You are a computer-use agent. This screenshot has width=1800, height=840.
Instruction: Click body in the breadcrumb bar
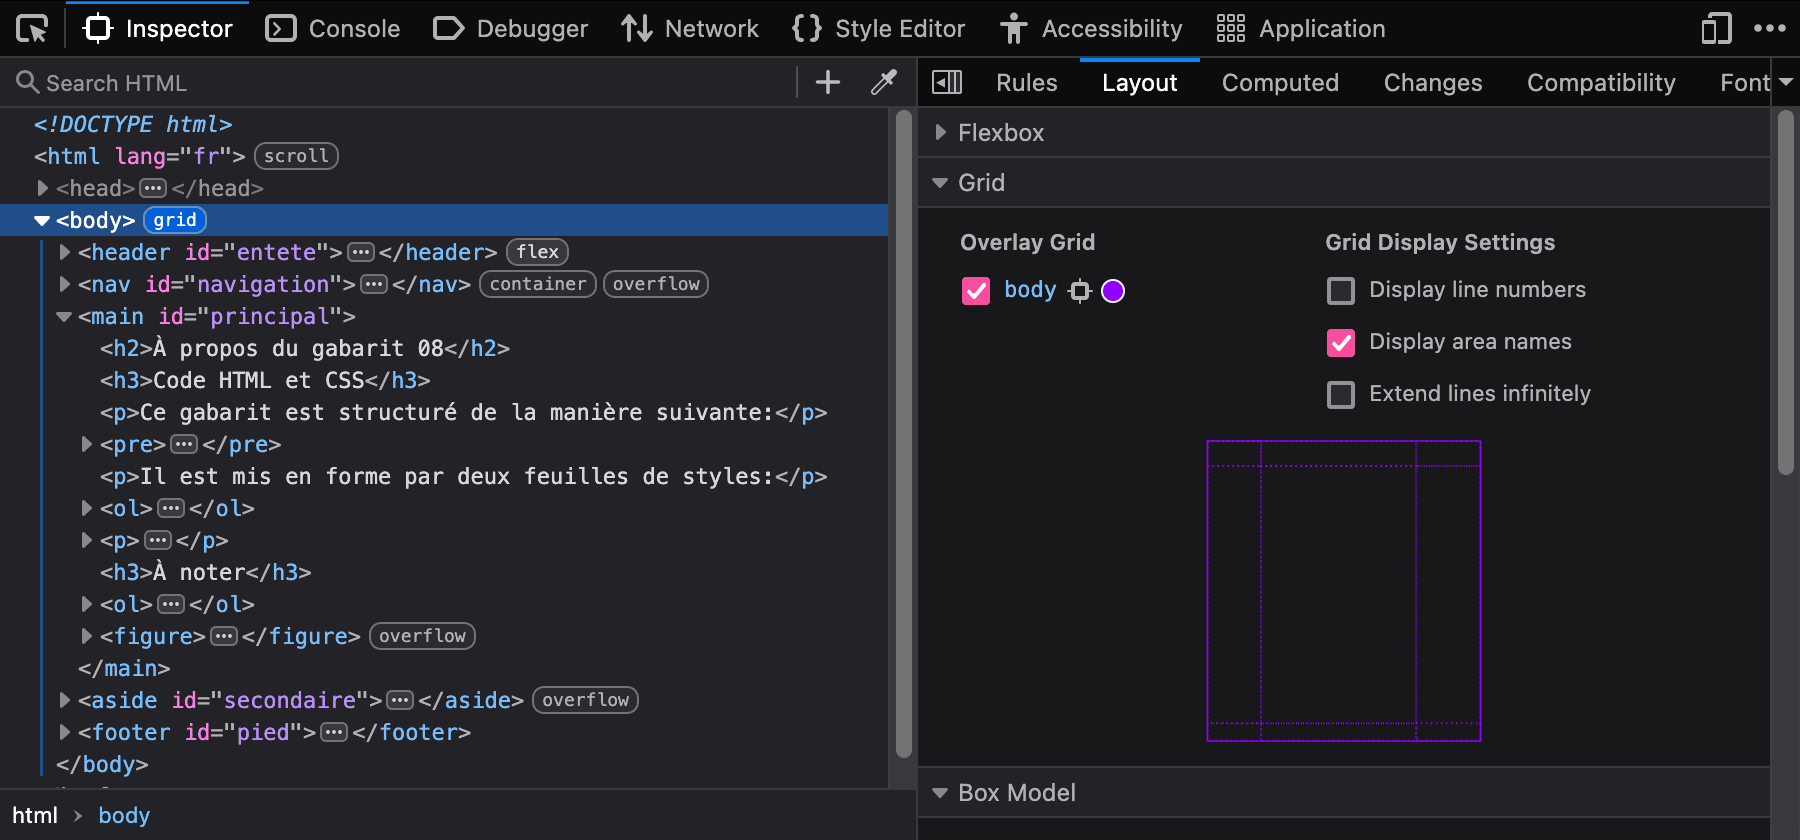click(124, 815)
